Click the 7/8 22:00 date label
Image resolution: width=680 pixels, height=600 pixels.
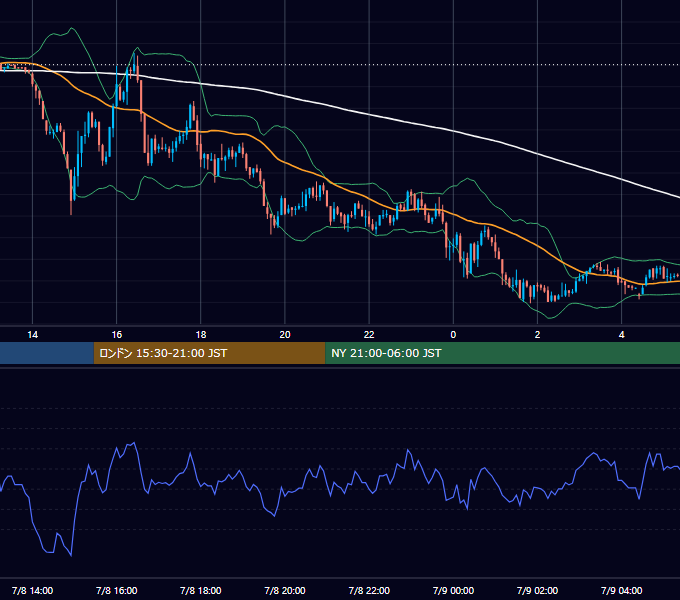369,590
